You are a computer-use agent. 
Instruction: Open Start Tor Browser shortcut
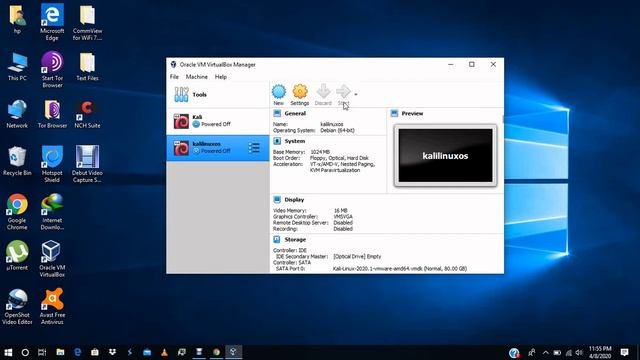tap(52, 69)
